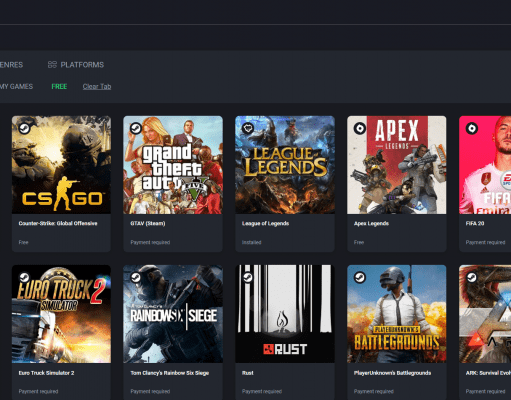
Task: Click the Steam badge on GTA V card
Action: pos(136,128)
